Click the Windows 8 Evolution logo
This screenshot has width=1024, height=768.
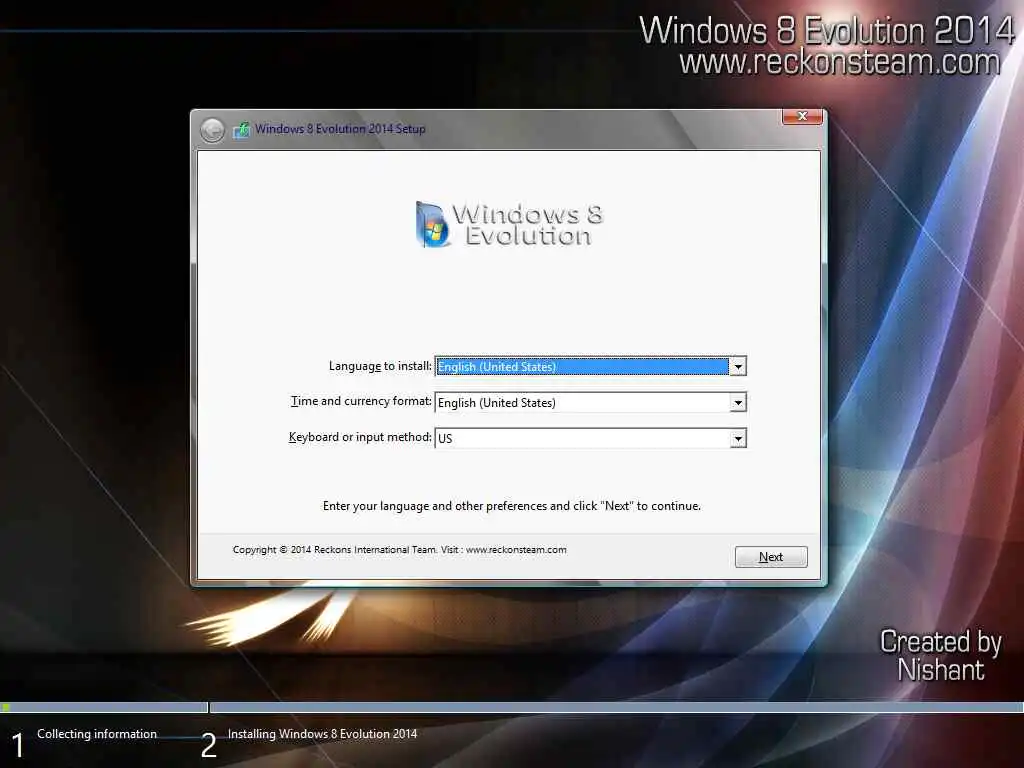point(509,225)
